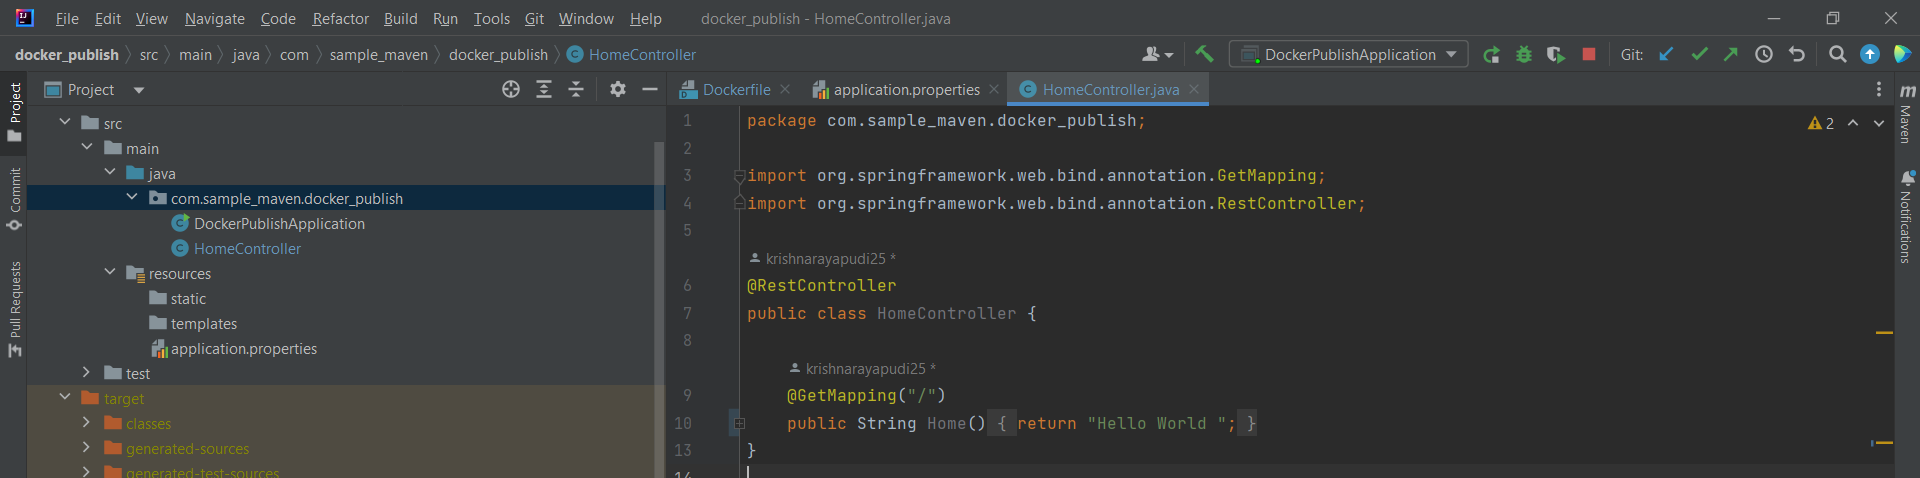Click sample_maven breadcrumb segment
1920x478 pixels.
[x=379, y=54]
